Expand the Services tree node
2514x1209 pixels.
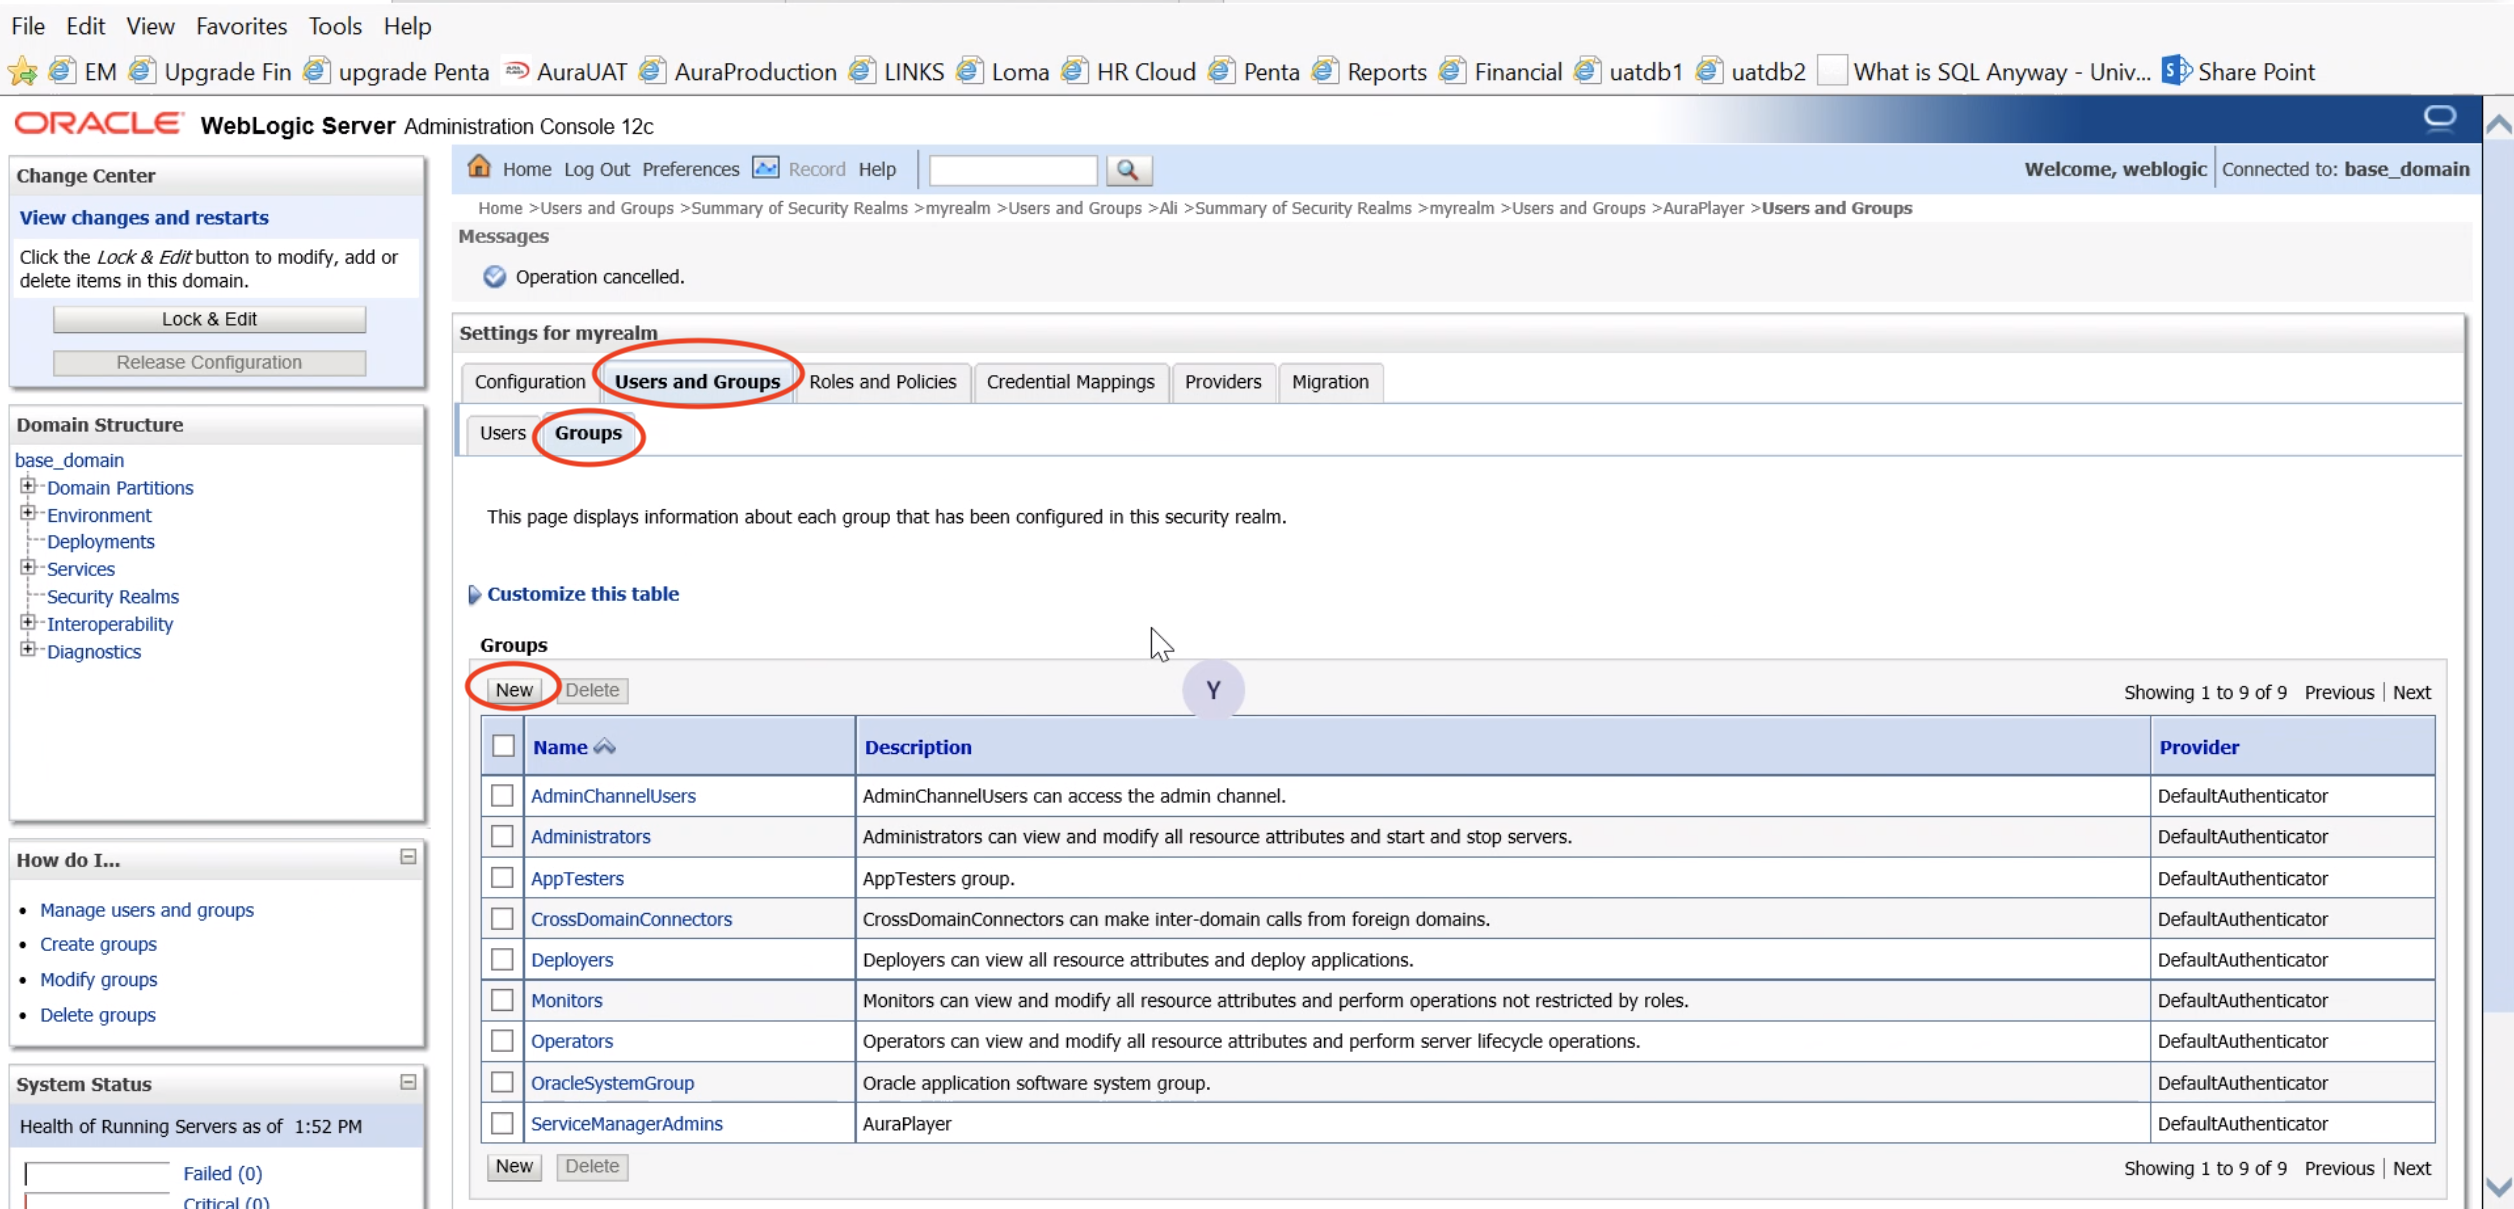(28, 567)
